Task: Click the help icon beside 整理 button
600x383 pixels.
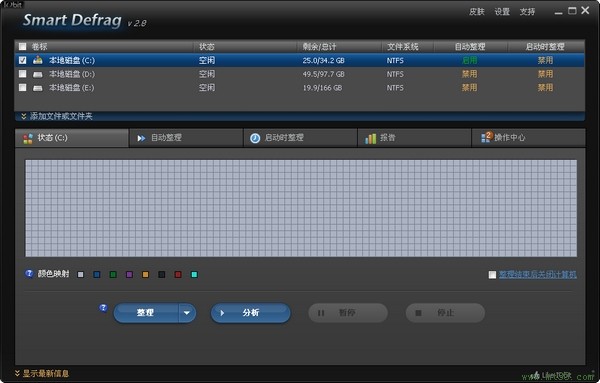Action: [x=103, y=308]
